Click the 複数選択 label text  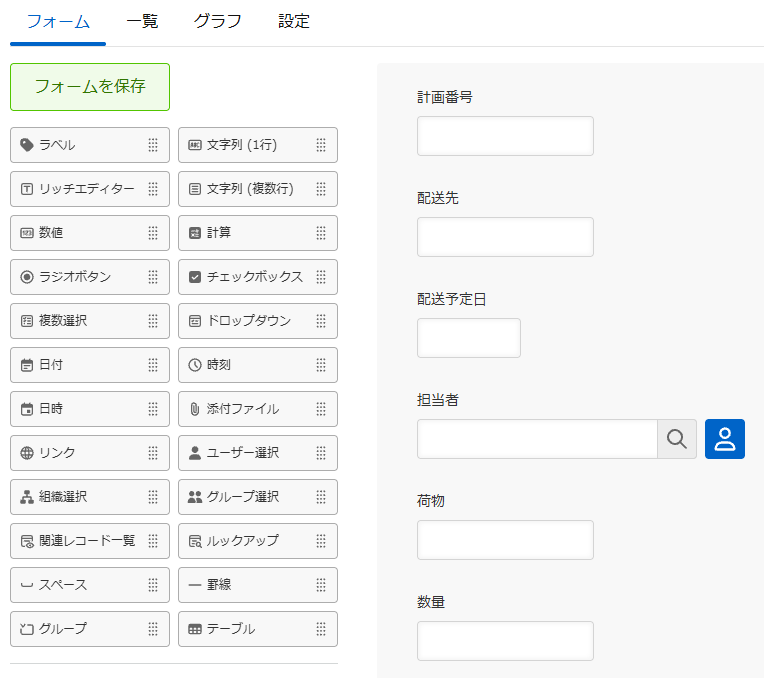pos(63,321)
